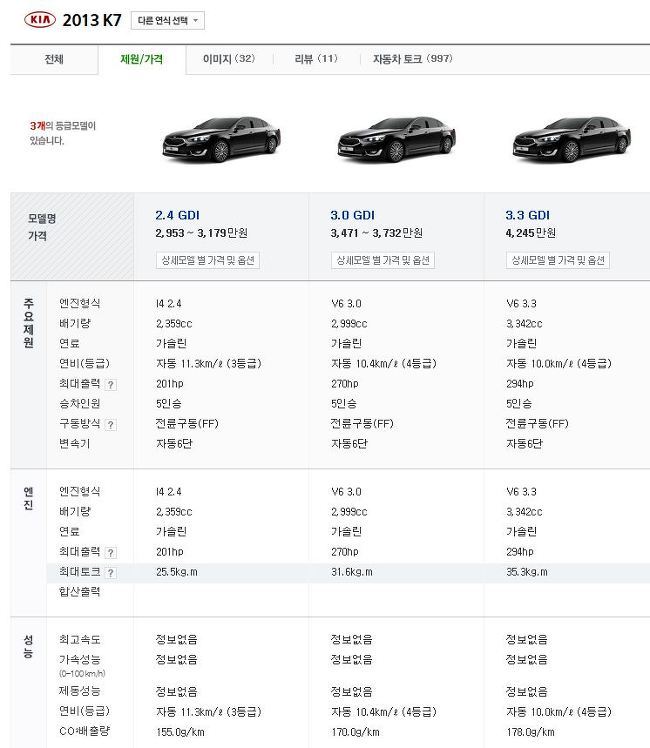Click 상세모델 별 가격 및 옵션 under 2.4 GDI
The width and height of the screenshot is (650, 748).
pos(208,260)
